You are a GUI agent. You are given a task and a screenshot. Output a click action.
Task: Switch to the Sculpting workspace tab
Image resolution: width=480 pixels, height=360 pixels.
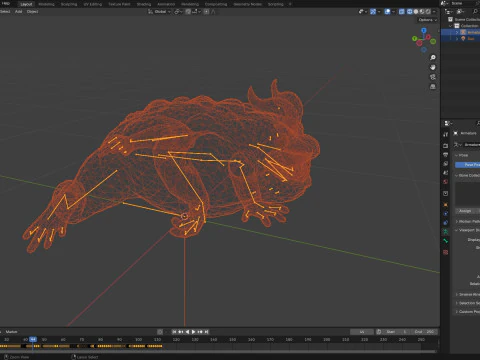[69, 4]
